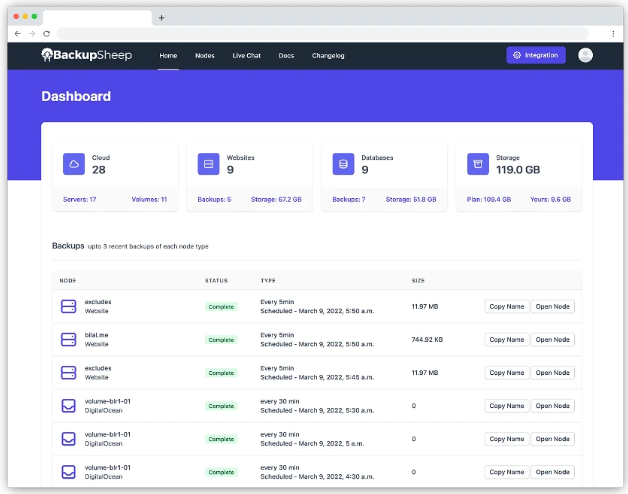Click the STATUS column header
This screenshot has height=494, width=628.
pyautogui.click(x=216, y=281)
